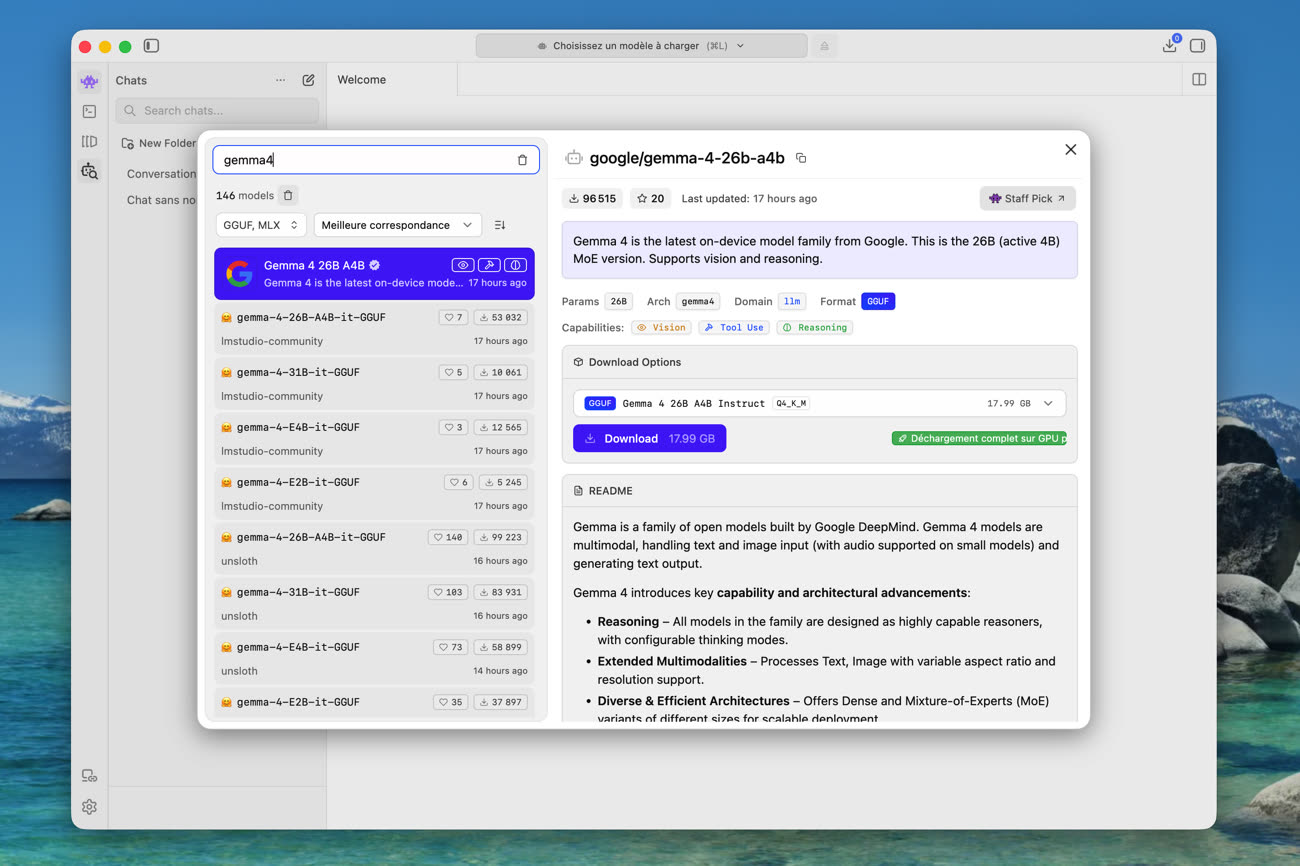1300x866 pixels.
Task: Open the sort order filter icon
Action: pyautogui.click(x=500, y=225)
